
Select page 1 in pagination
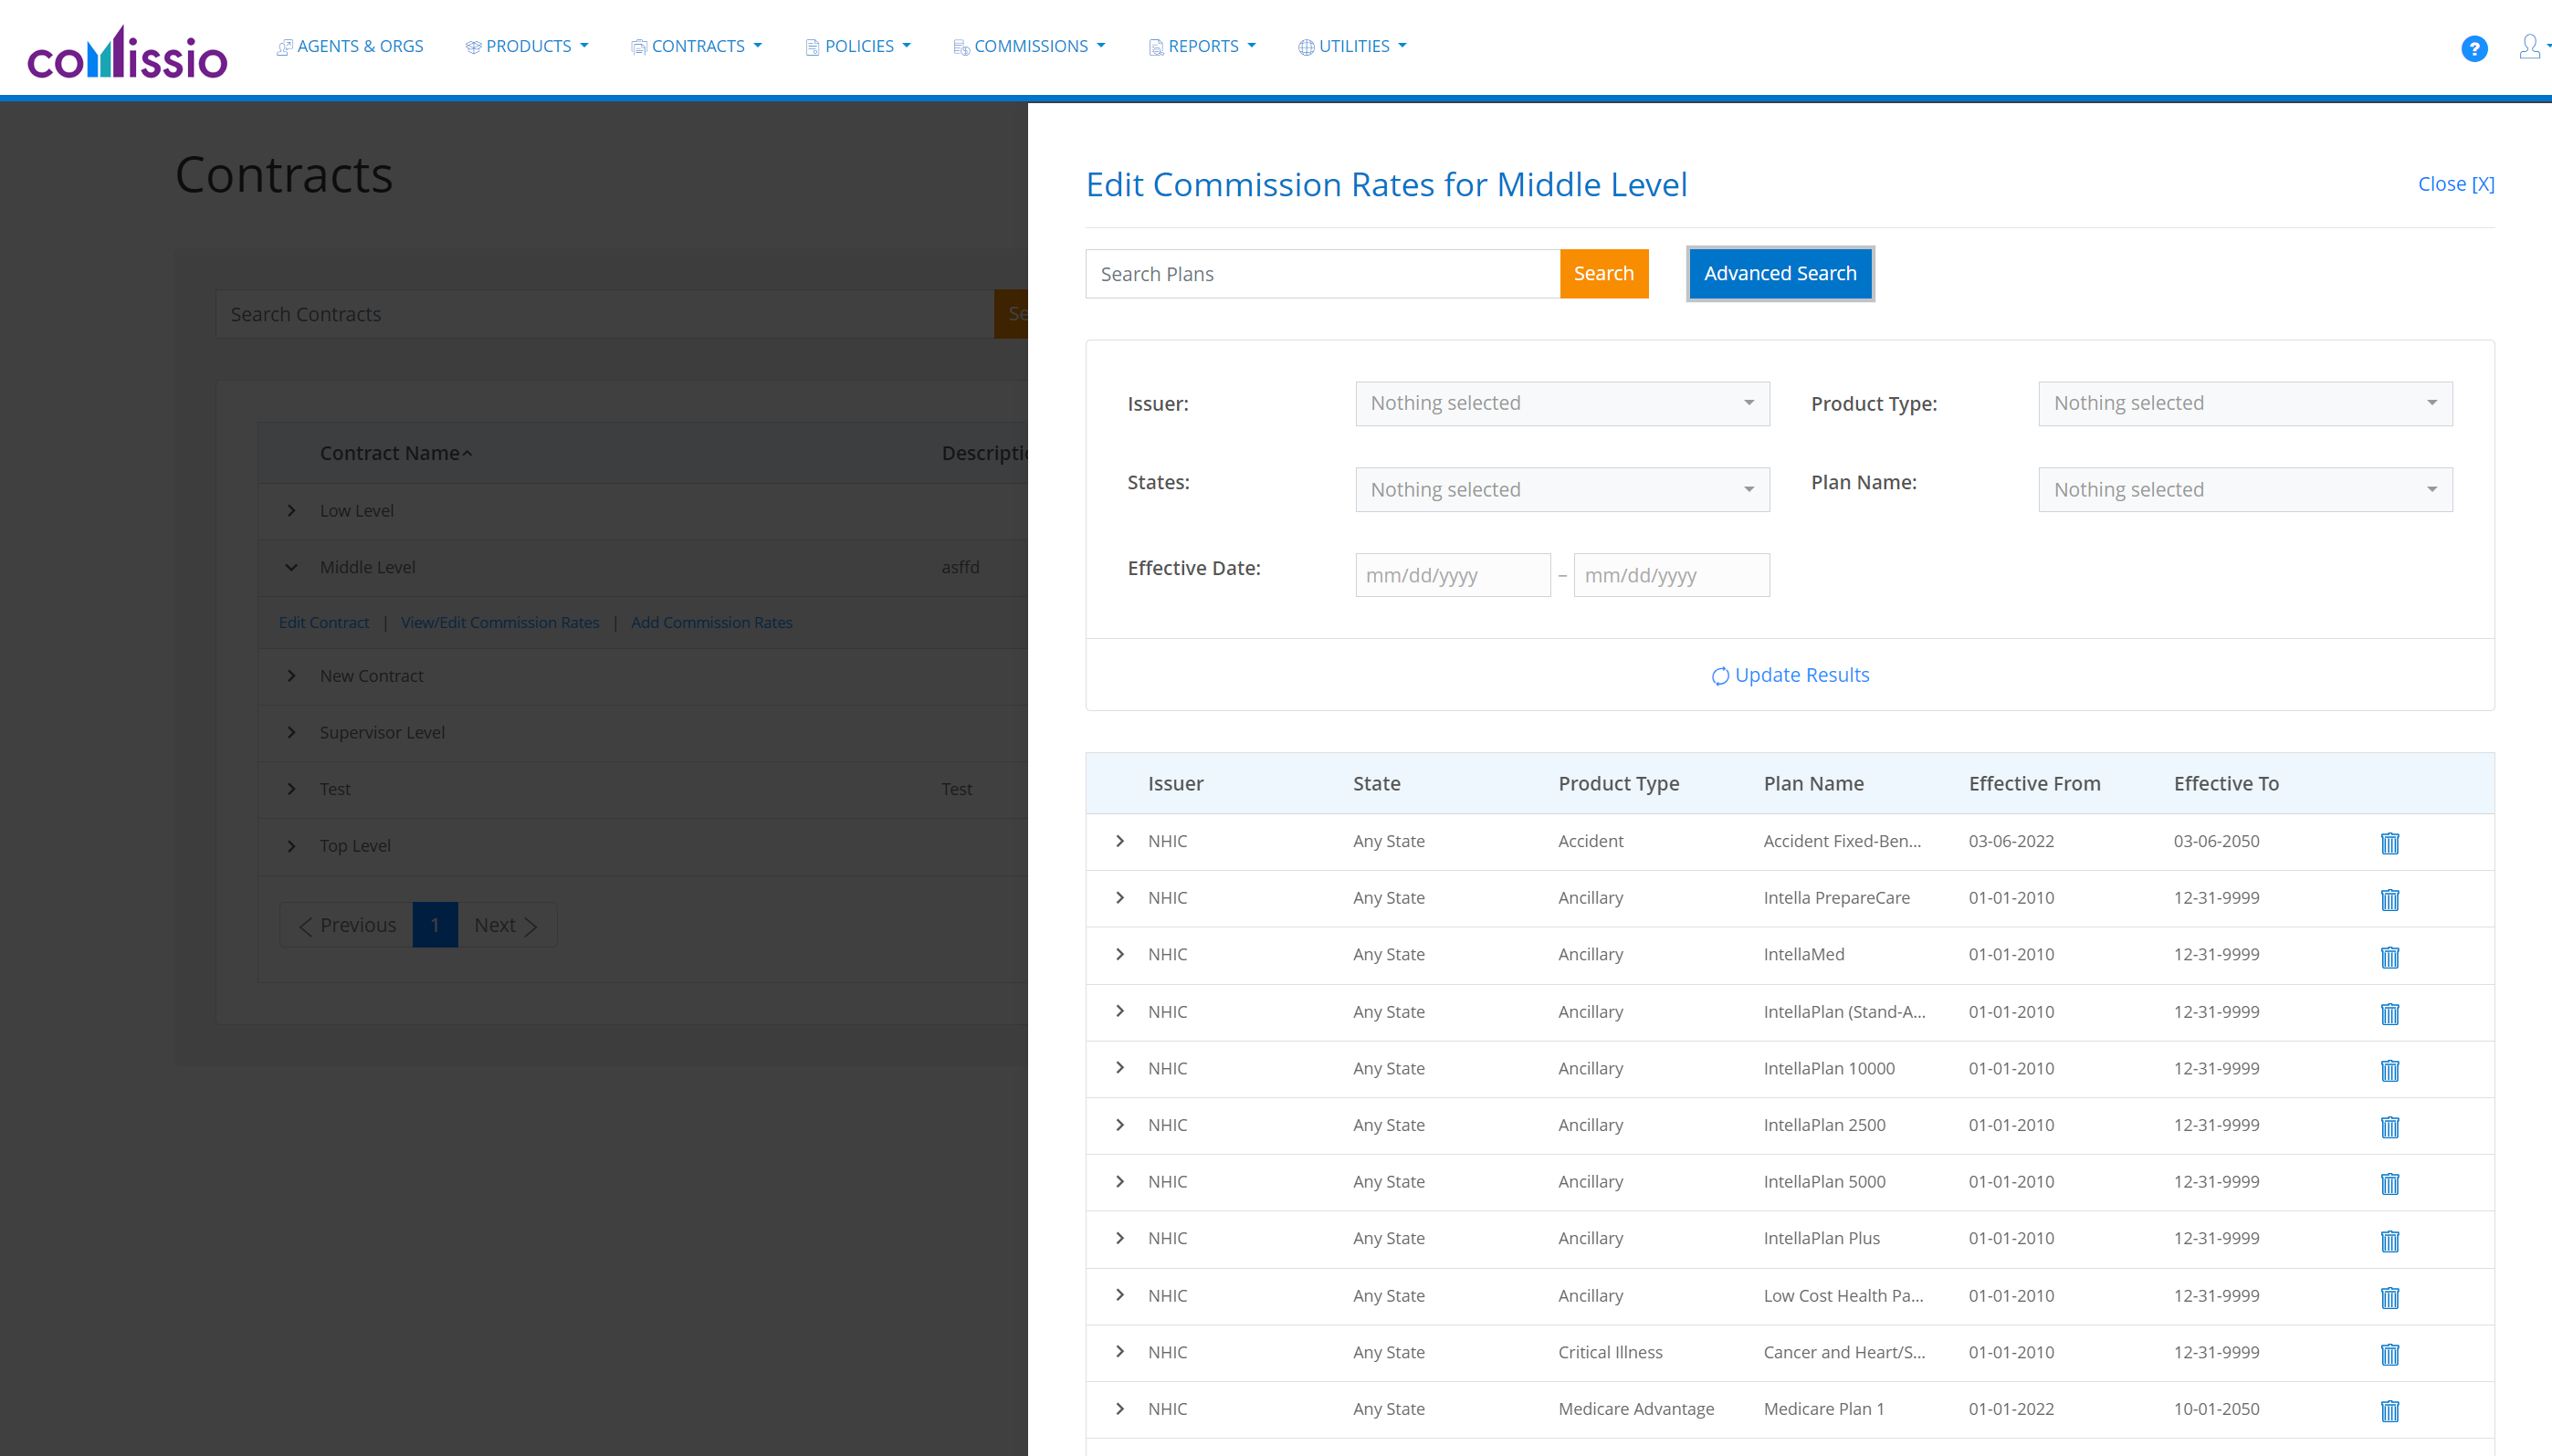tap(435, 925)
